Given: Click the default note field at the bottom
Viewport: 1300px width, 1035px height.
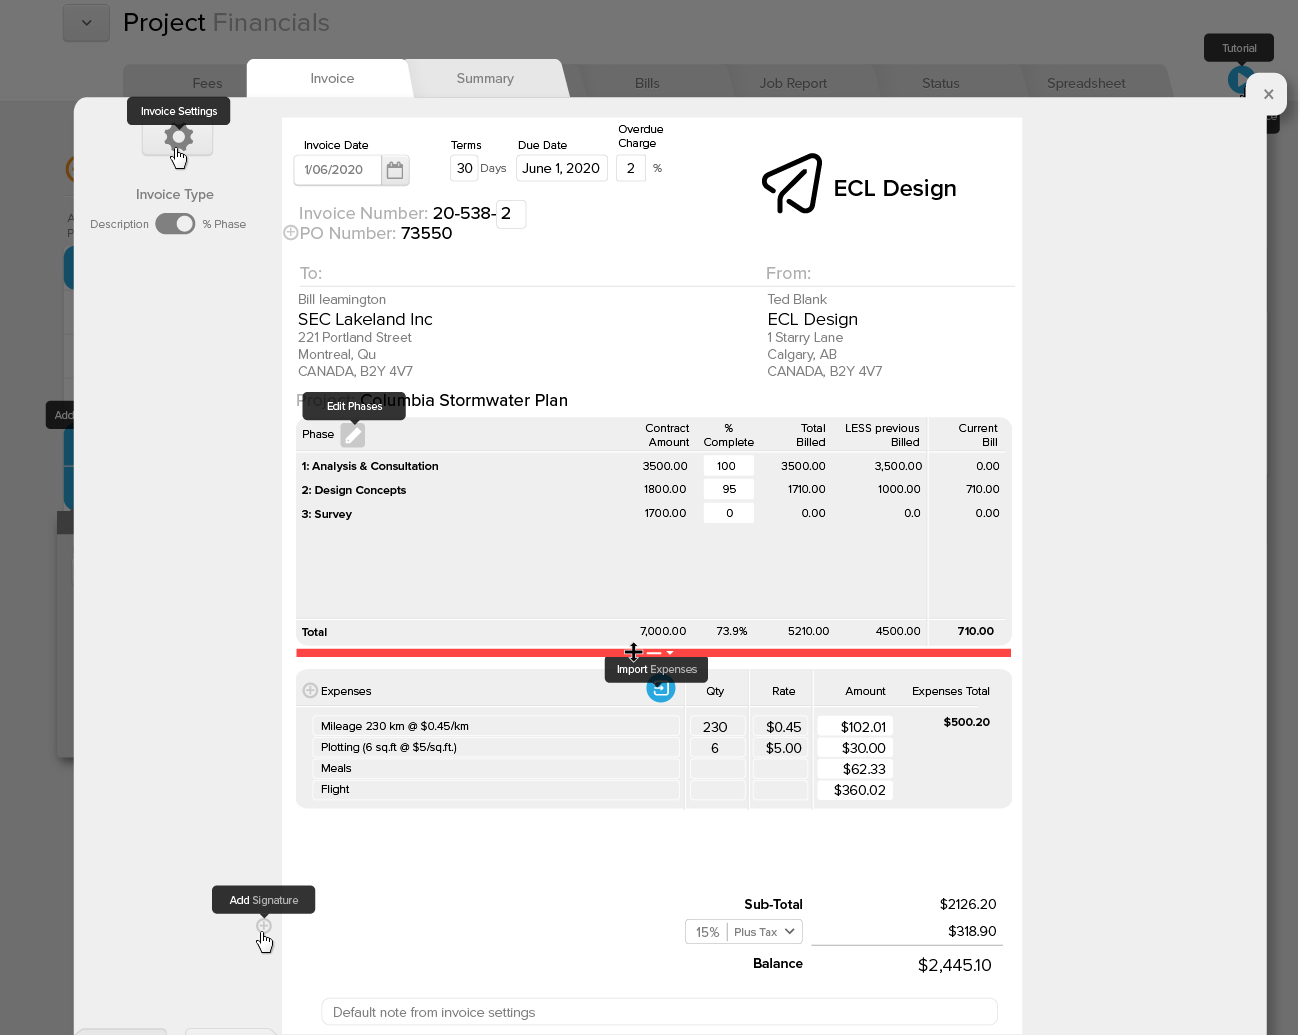Looking at the screenshot, I should (x=658, y=1012).
